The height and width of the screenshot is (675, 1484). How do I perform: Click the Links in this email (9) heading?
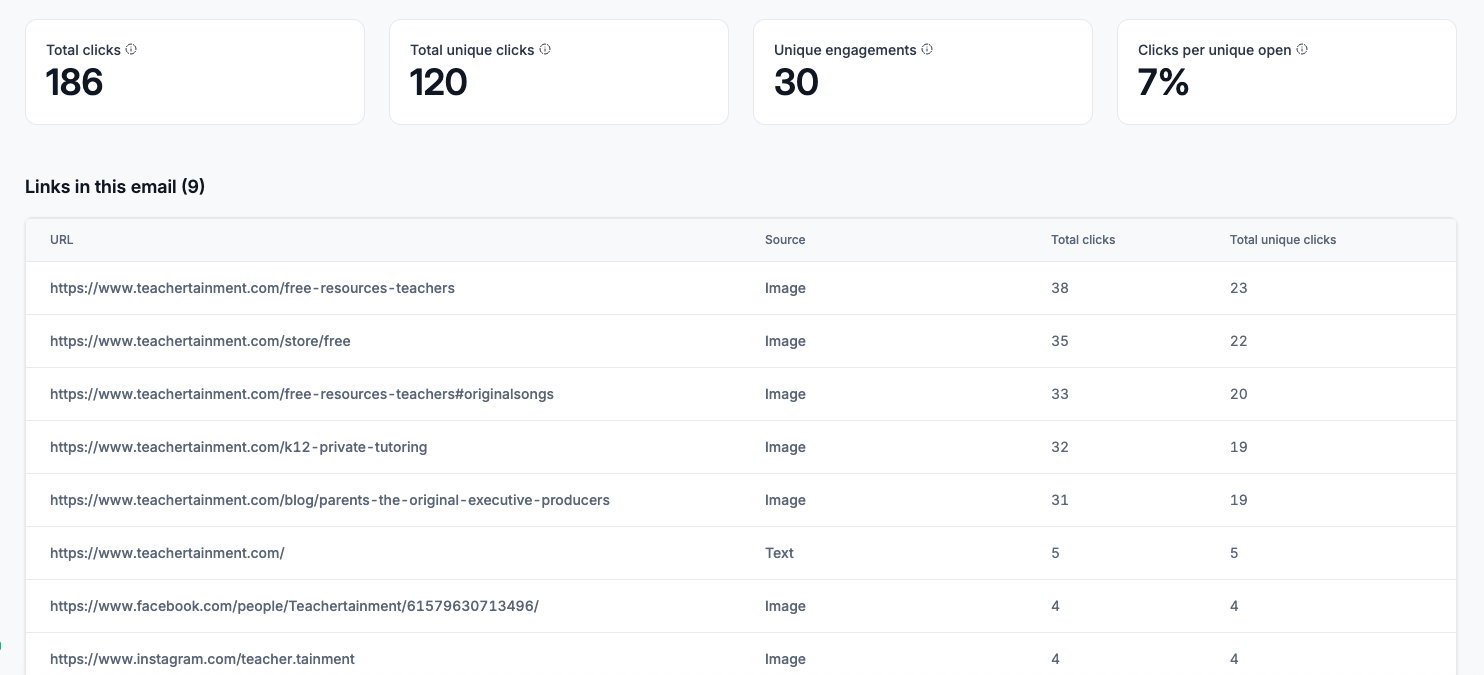[x=115, y=187]
